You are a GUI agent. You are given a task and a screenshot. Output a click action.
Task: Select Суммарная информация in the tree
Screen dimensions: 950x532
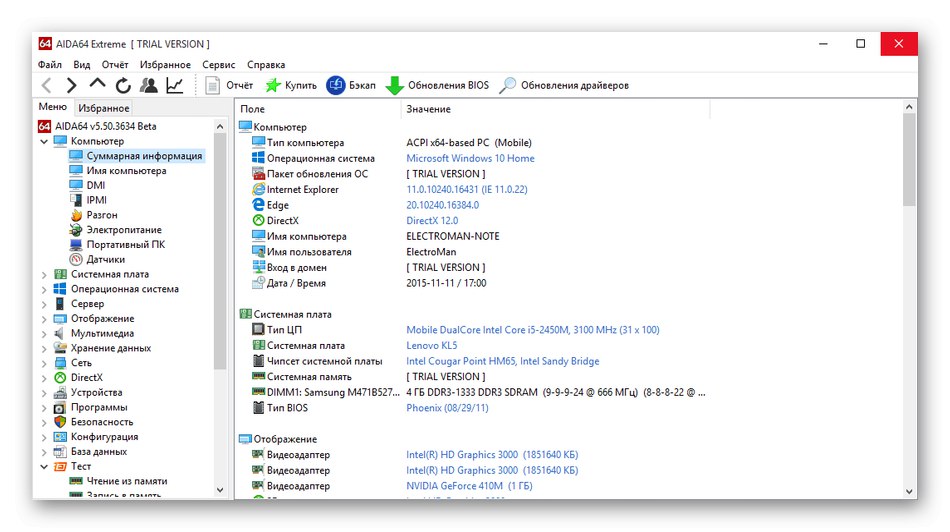click(144, 156)
